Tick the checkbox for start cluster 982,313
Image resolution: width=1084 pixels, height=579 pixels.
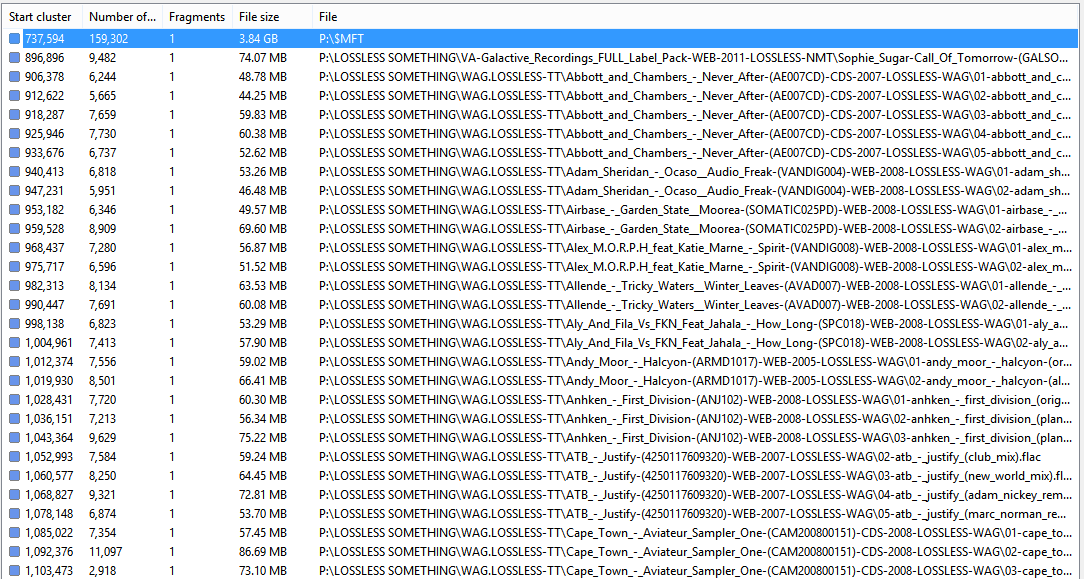pos(14,284)
